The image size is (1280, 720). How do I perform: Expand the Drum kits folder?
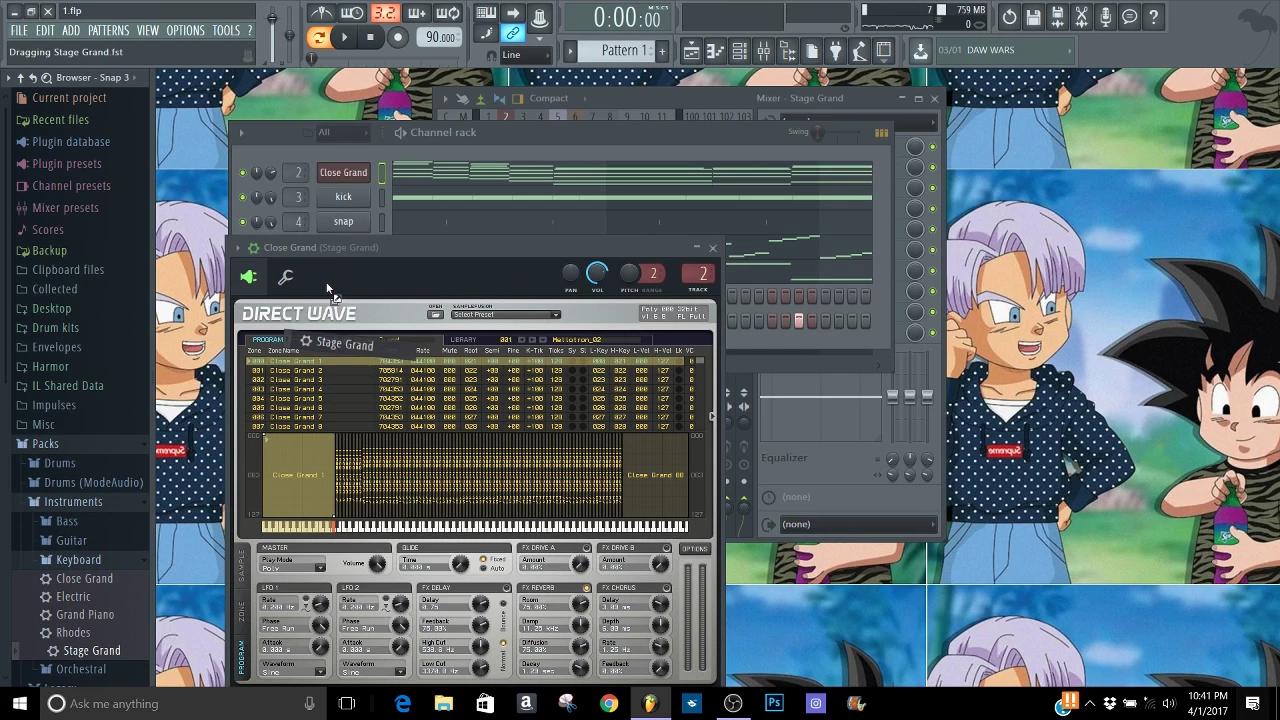pos(55,328)
